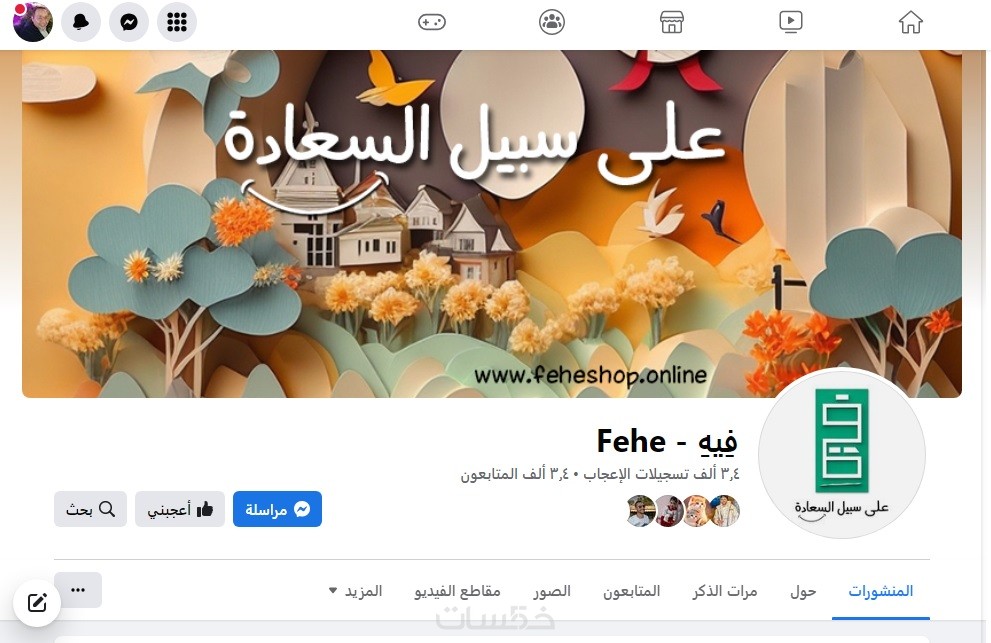Click the compose new message pencil icon
Viewport: 991px width, 643px height.
pos(37,603)
